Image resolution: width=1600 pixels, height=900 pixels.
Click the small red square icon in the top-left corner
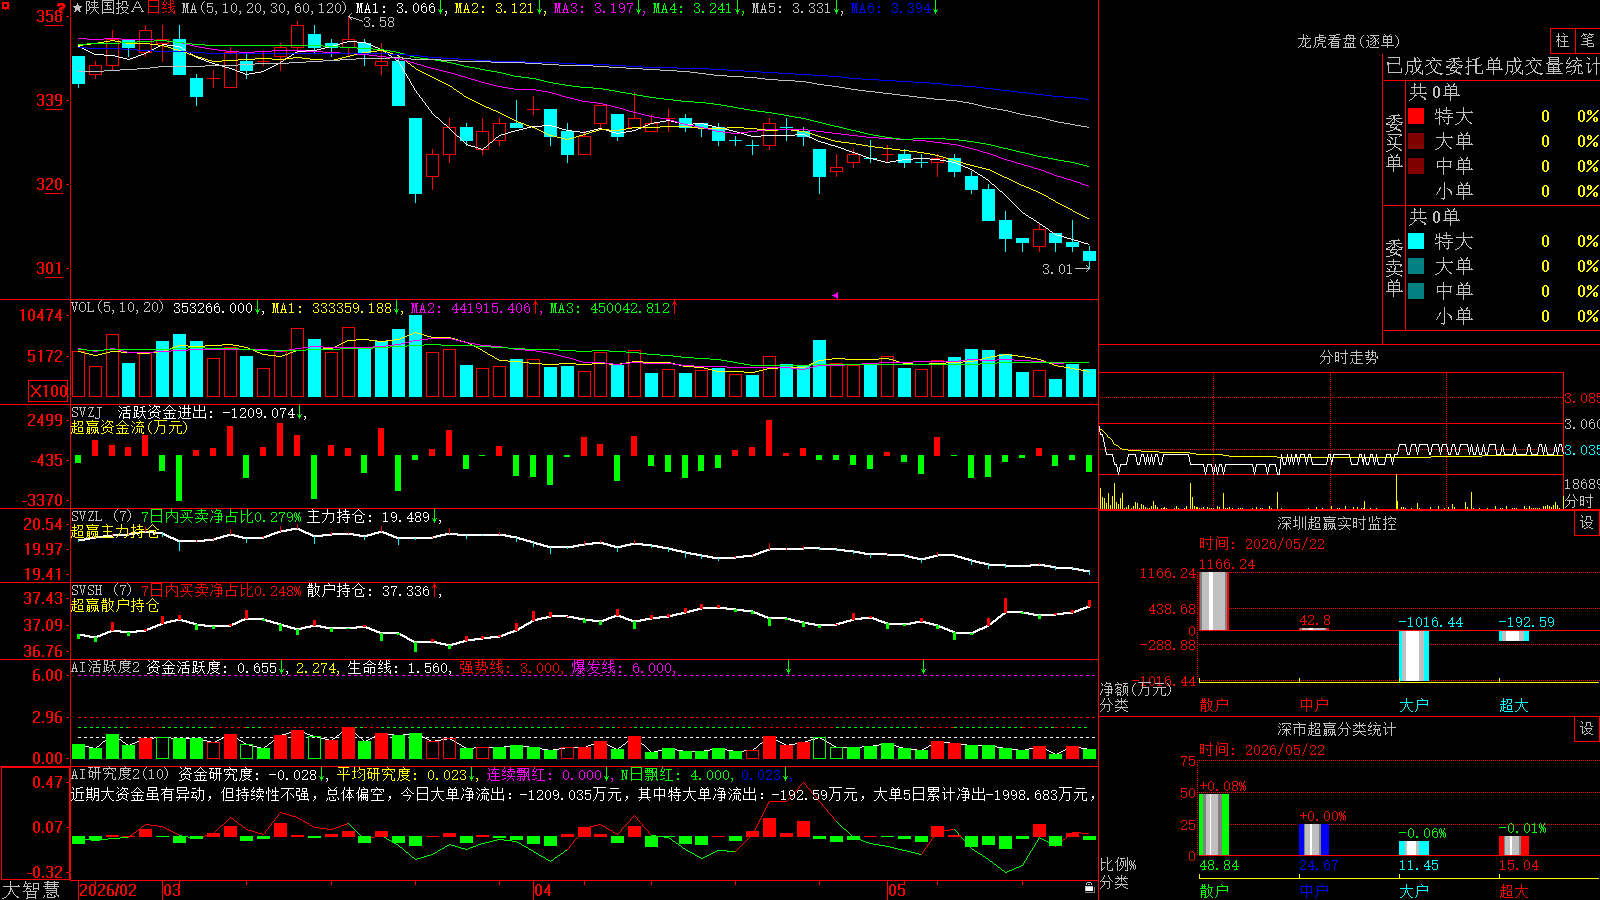pyautogui.click(x=5, y=6)
